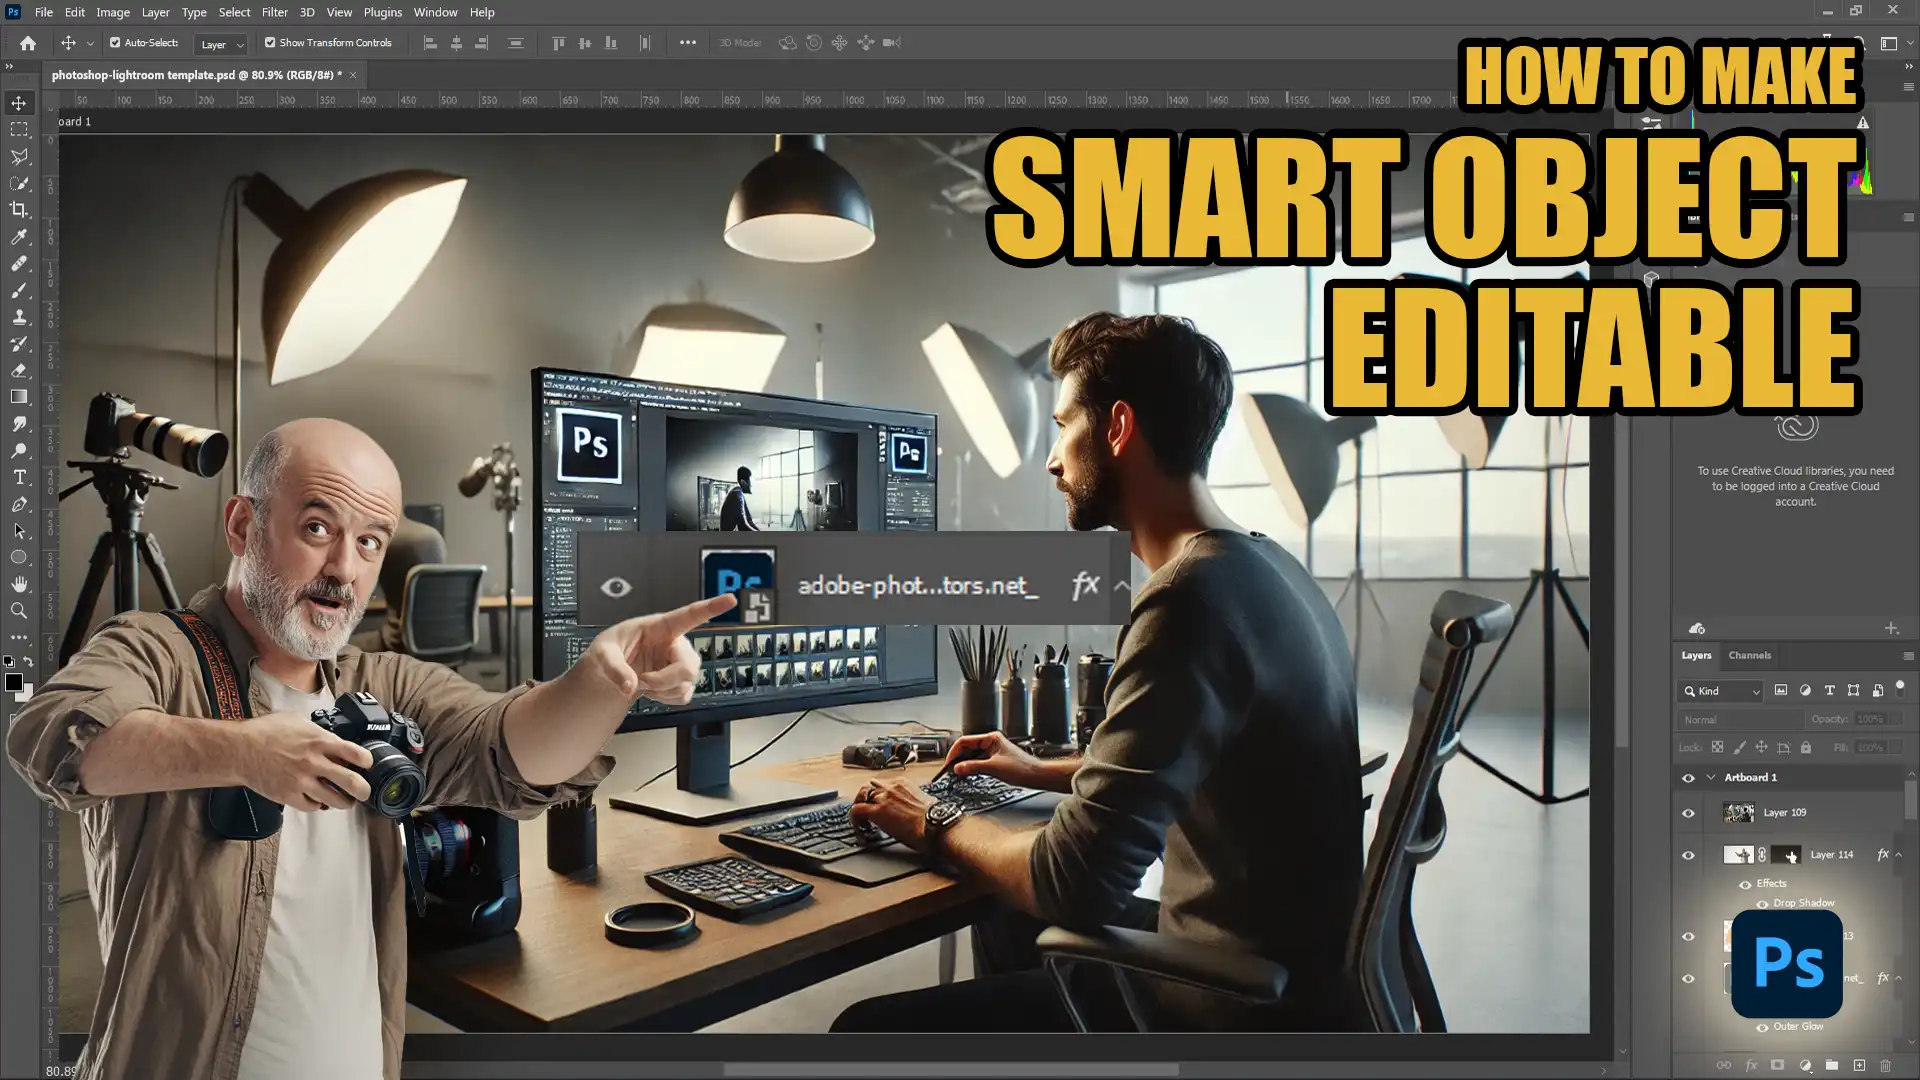Screen dimensions: 1920x1080
Task: Click Create new group folder icon
Action: 1832,1066
